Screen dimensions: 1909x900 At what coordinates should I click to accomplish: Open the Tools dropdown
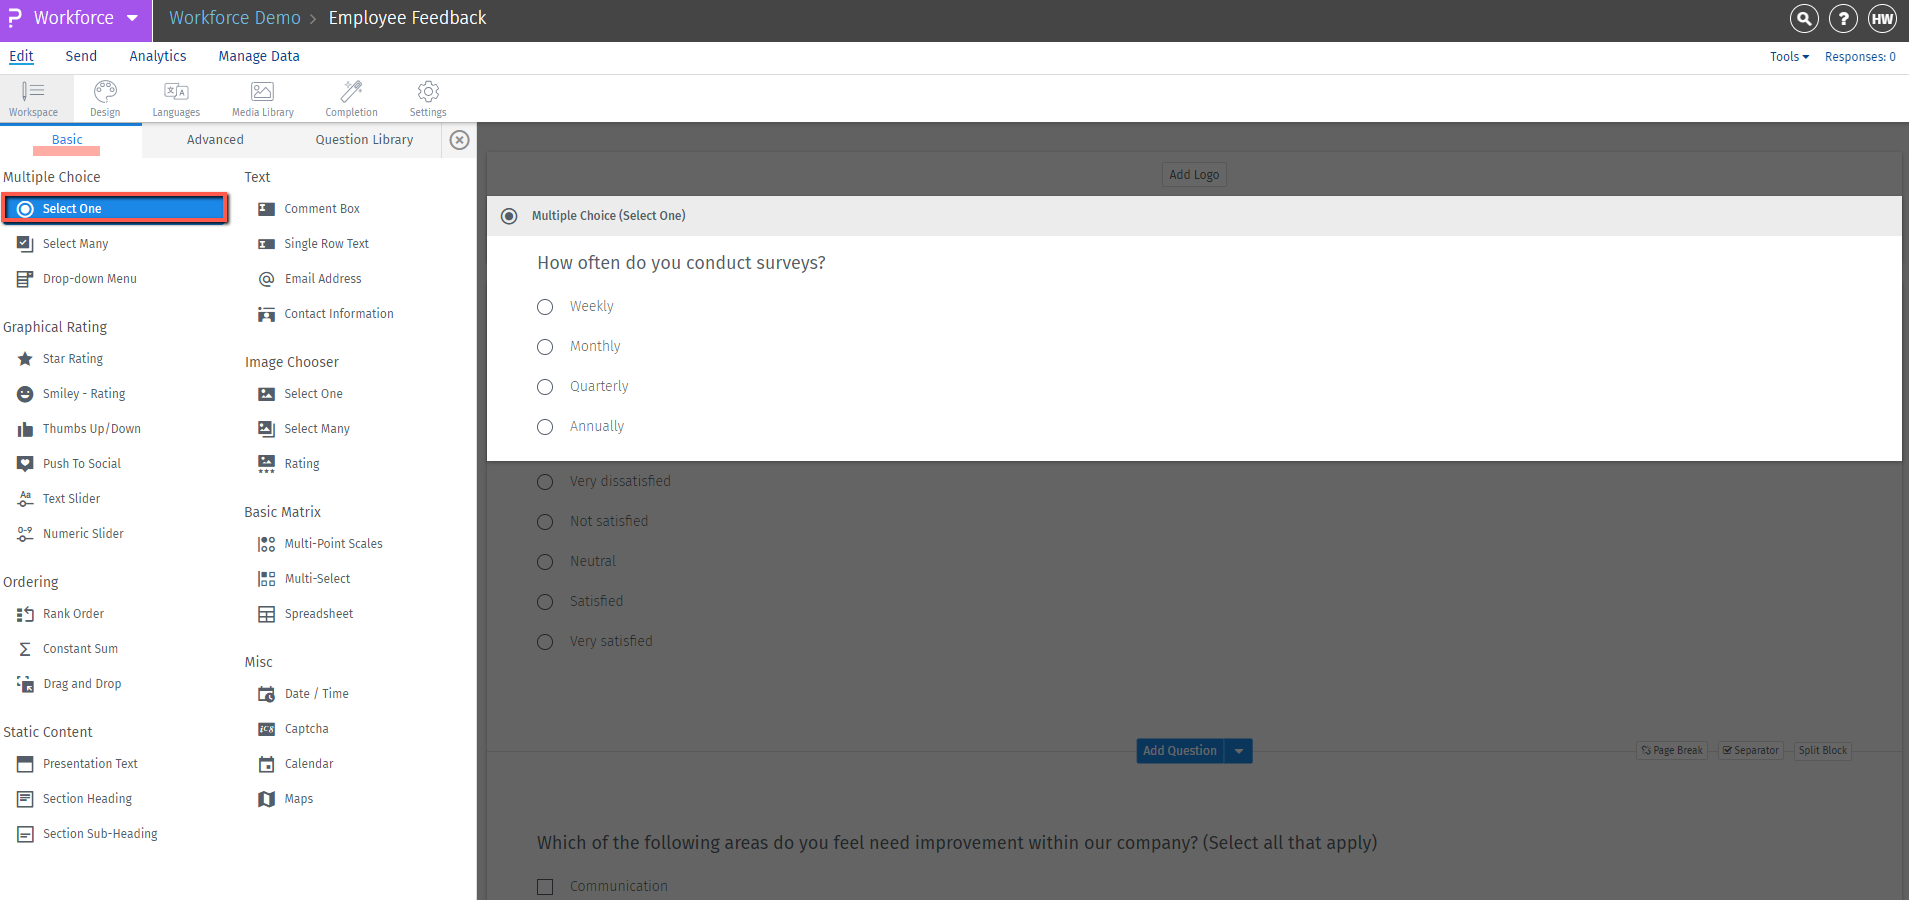pos(1788,56)
